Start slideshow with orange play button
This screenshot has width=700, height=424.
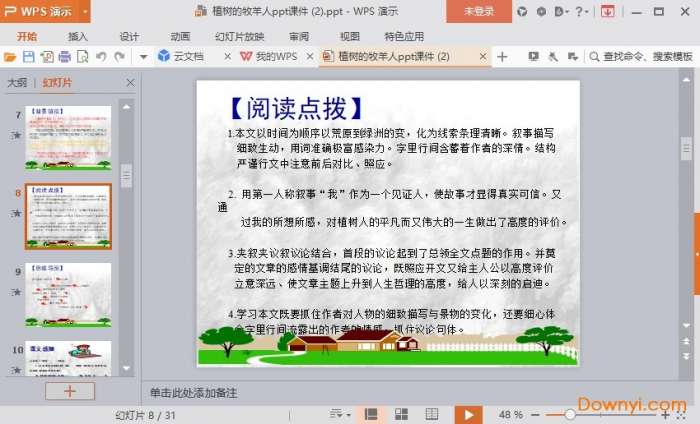[x=468, y=415]
